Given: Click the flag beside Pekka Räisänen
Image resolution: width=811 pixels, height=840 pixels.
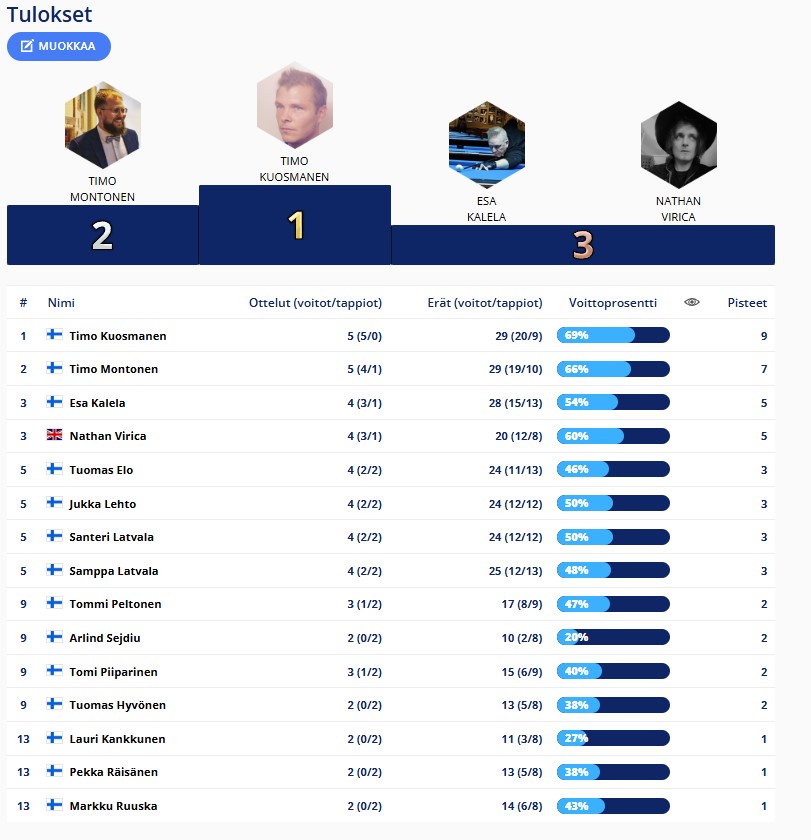Looking at the screenshot, I should [55, 772].
